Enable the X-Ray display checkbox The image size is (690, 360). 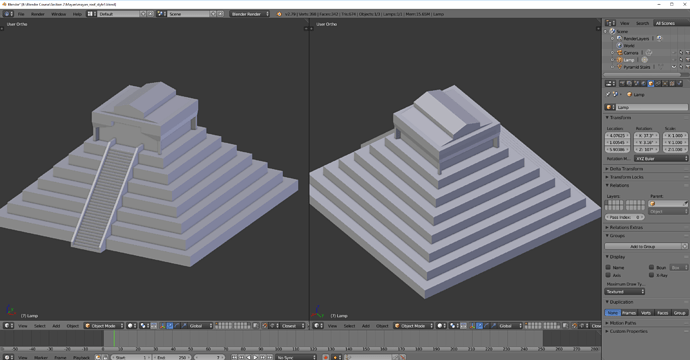[x=651, y=275]
